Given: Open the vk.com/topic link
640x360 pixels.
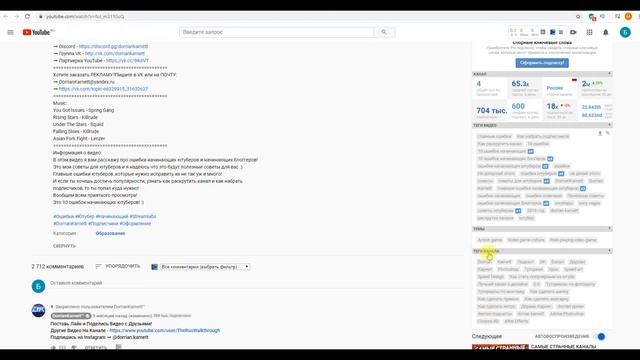Looking at the screenshot, I should [x=103, y=89].
